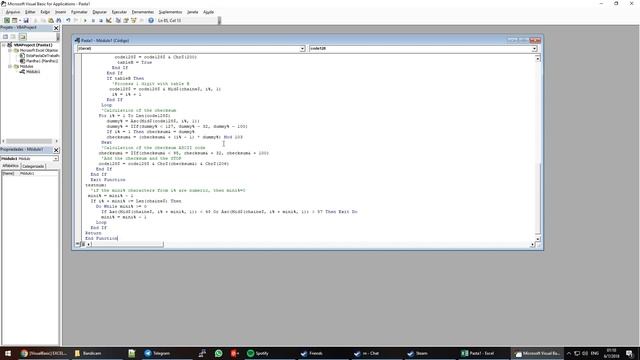The image size is (640, 360).
Task: Collapse the Microsoft Excel Objetos folder
Action: (x=10, y=50)
